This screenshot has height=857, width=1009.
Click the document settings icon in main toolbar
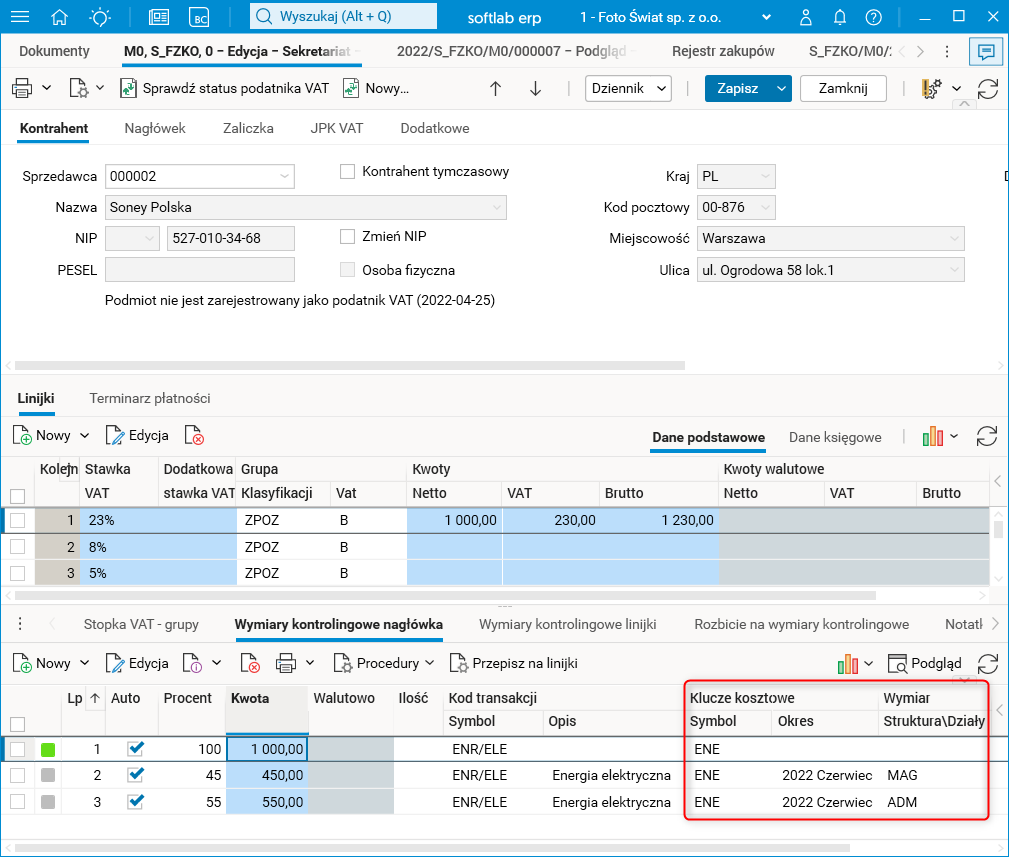[79, 88]
